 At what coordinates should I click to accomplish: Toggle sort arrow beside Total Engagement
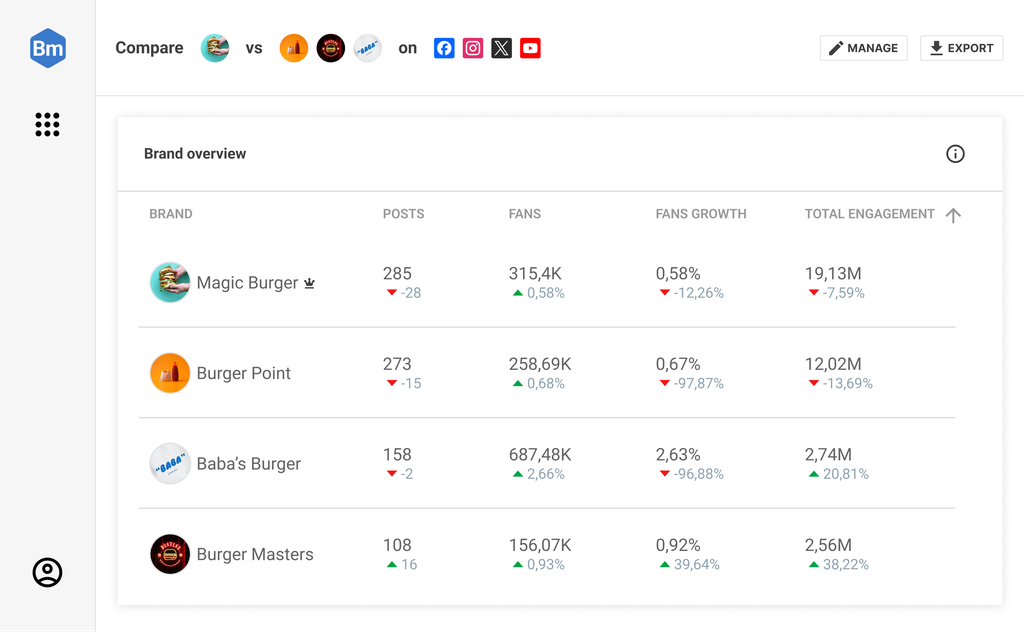click(953, 215)
